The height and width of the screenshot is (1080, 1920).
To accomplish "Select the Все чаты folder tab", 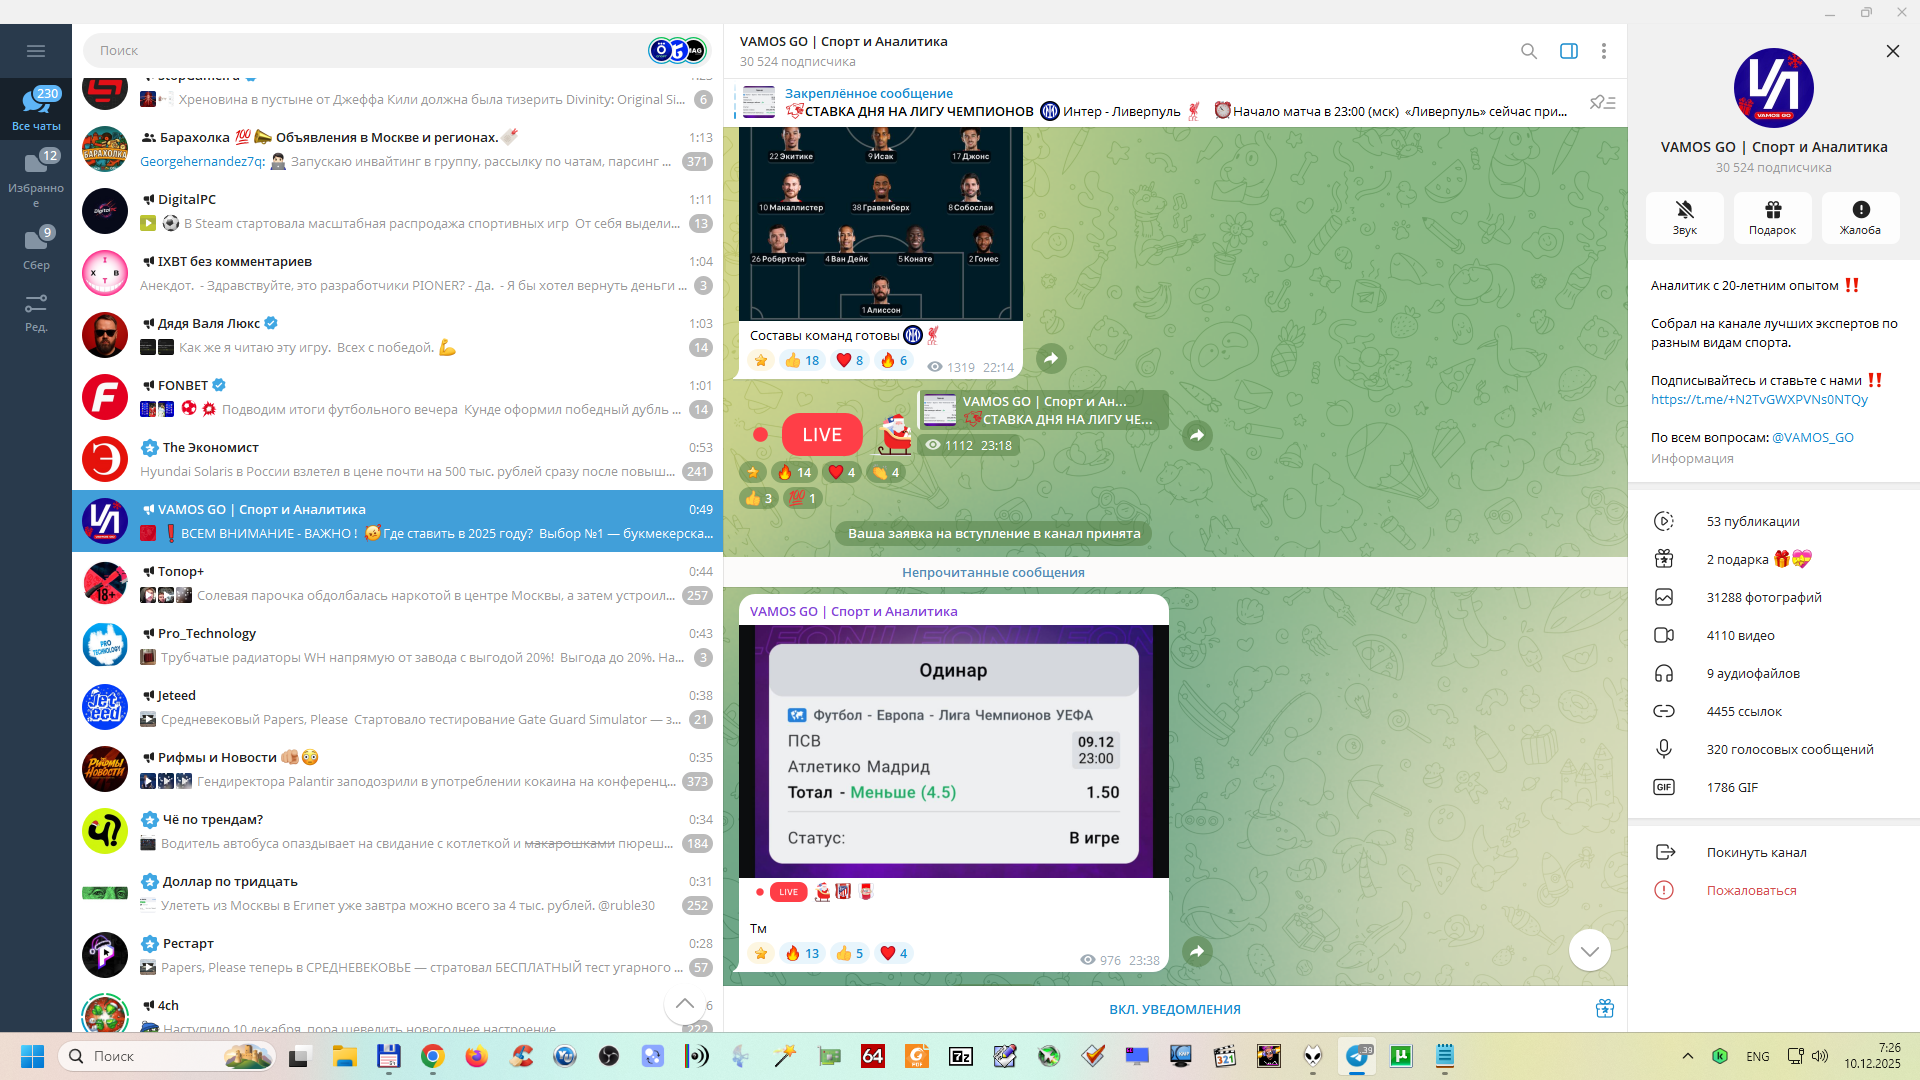I will click(36, 108).
